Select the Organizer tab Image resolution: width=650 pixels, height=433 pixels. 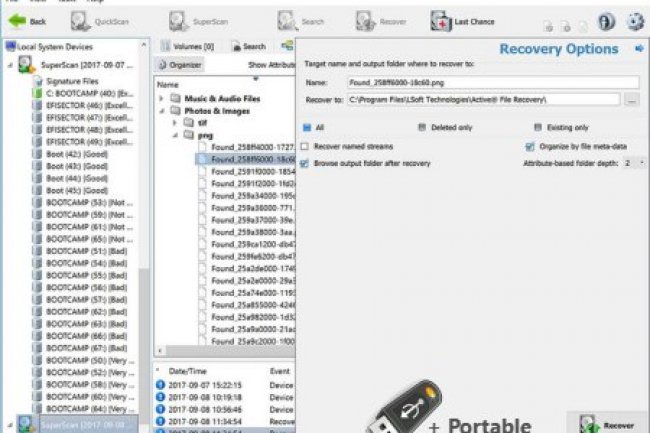183,64
